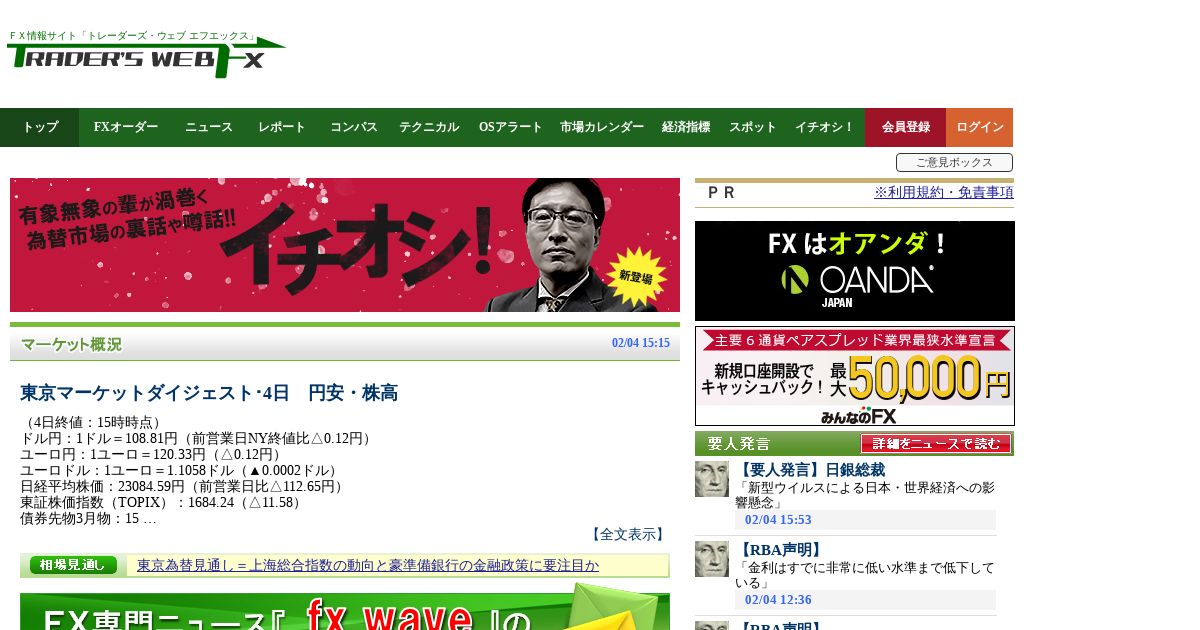This screenshot has height=630, width=1200.
Task: Click the みんなのFX cashback advertisement
Action: pos(855,376)
